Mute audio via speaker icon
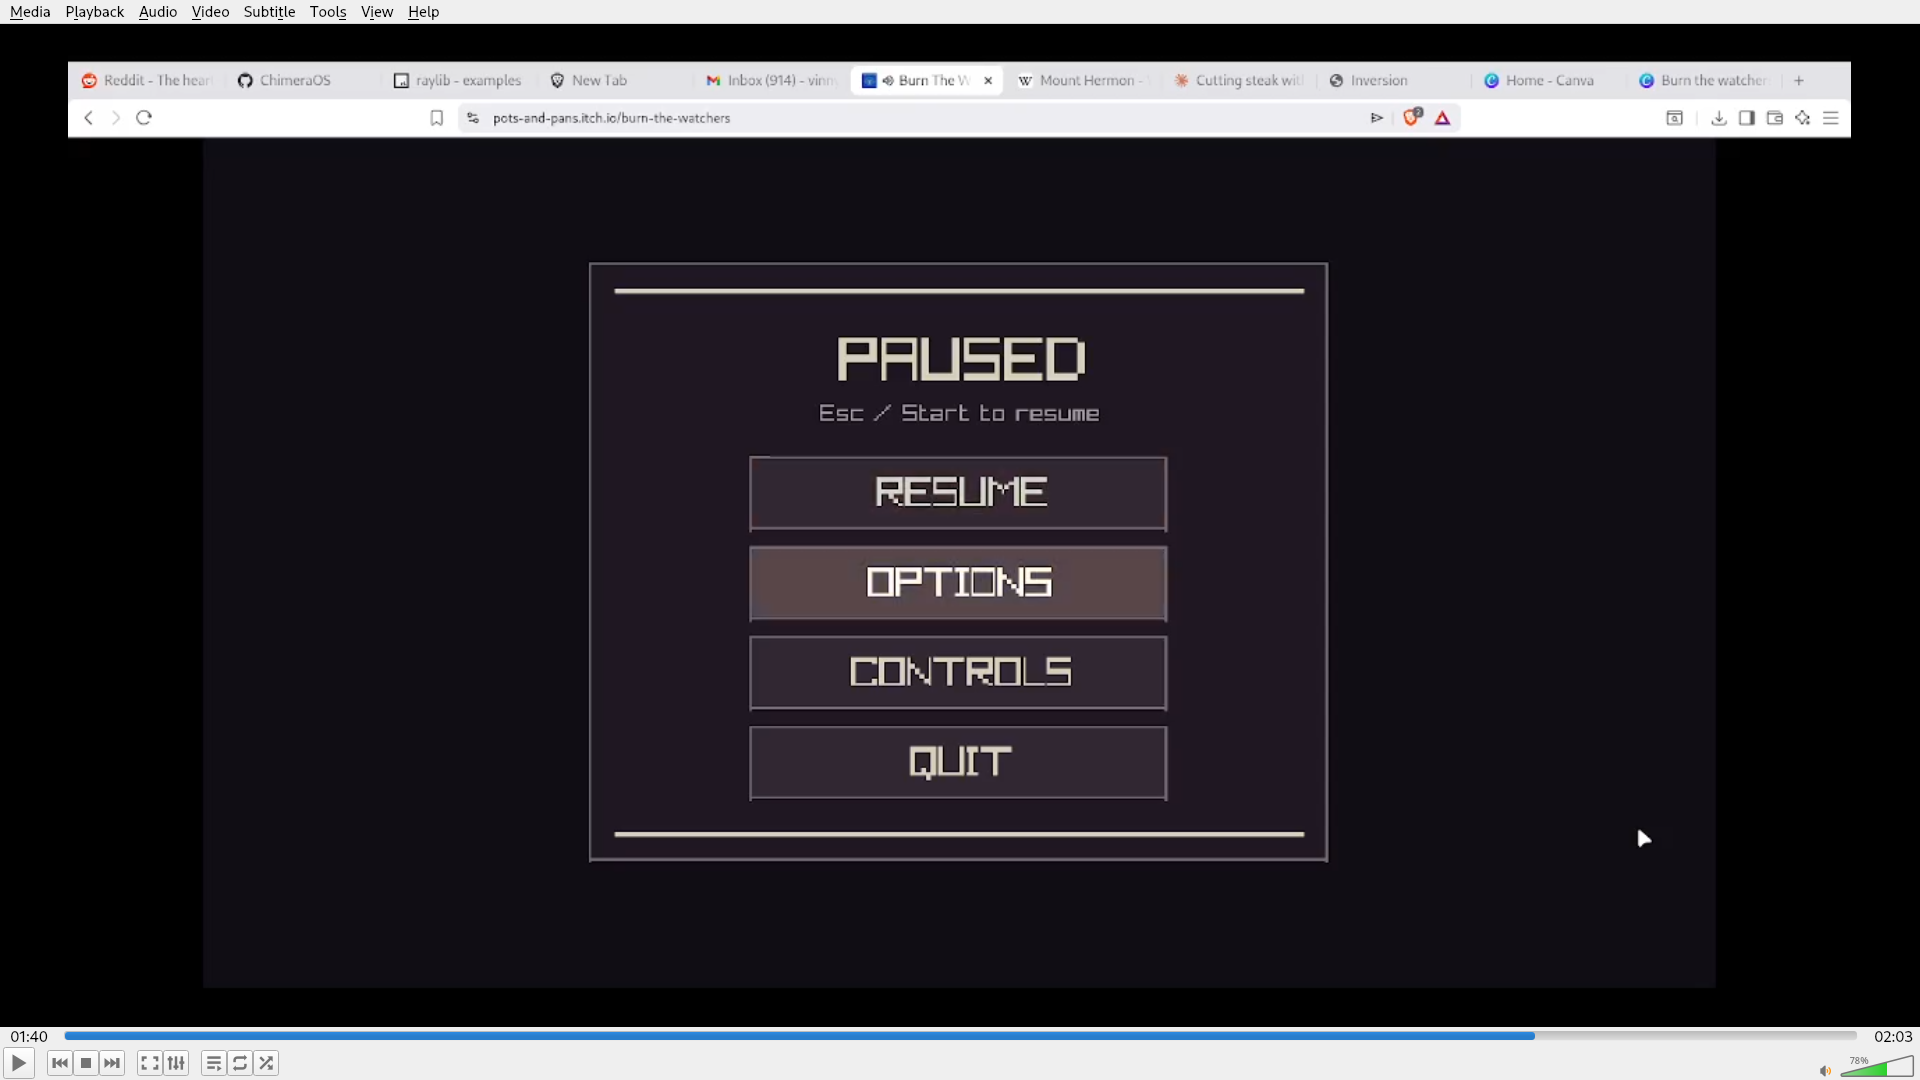This screenshot has height=1080, width=1920. (1825, 1071)
